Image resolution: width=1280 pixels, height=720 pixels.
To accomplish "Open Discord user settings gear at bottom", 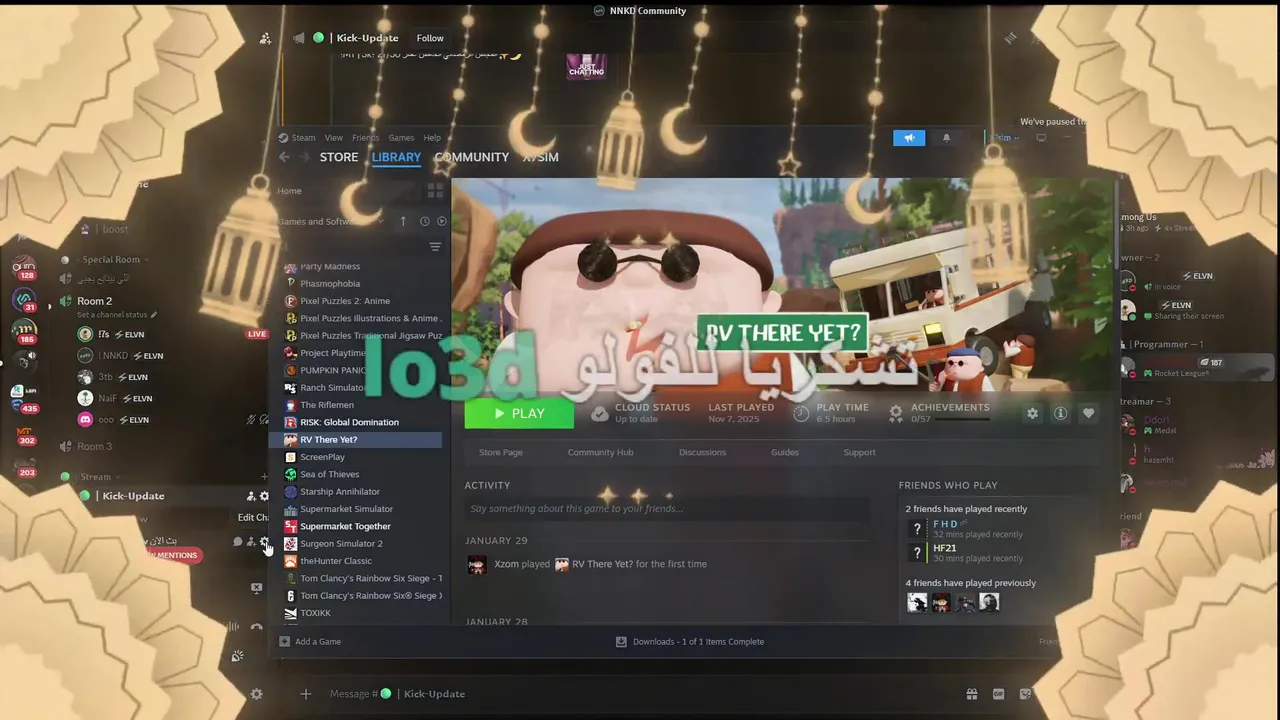I will [256, 694].
